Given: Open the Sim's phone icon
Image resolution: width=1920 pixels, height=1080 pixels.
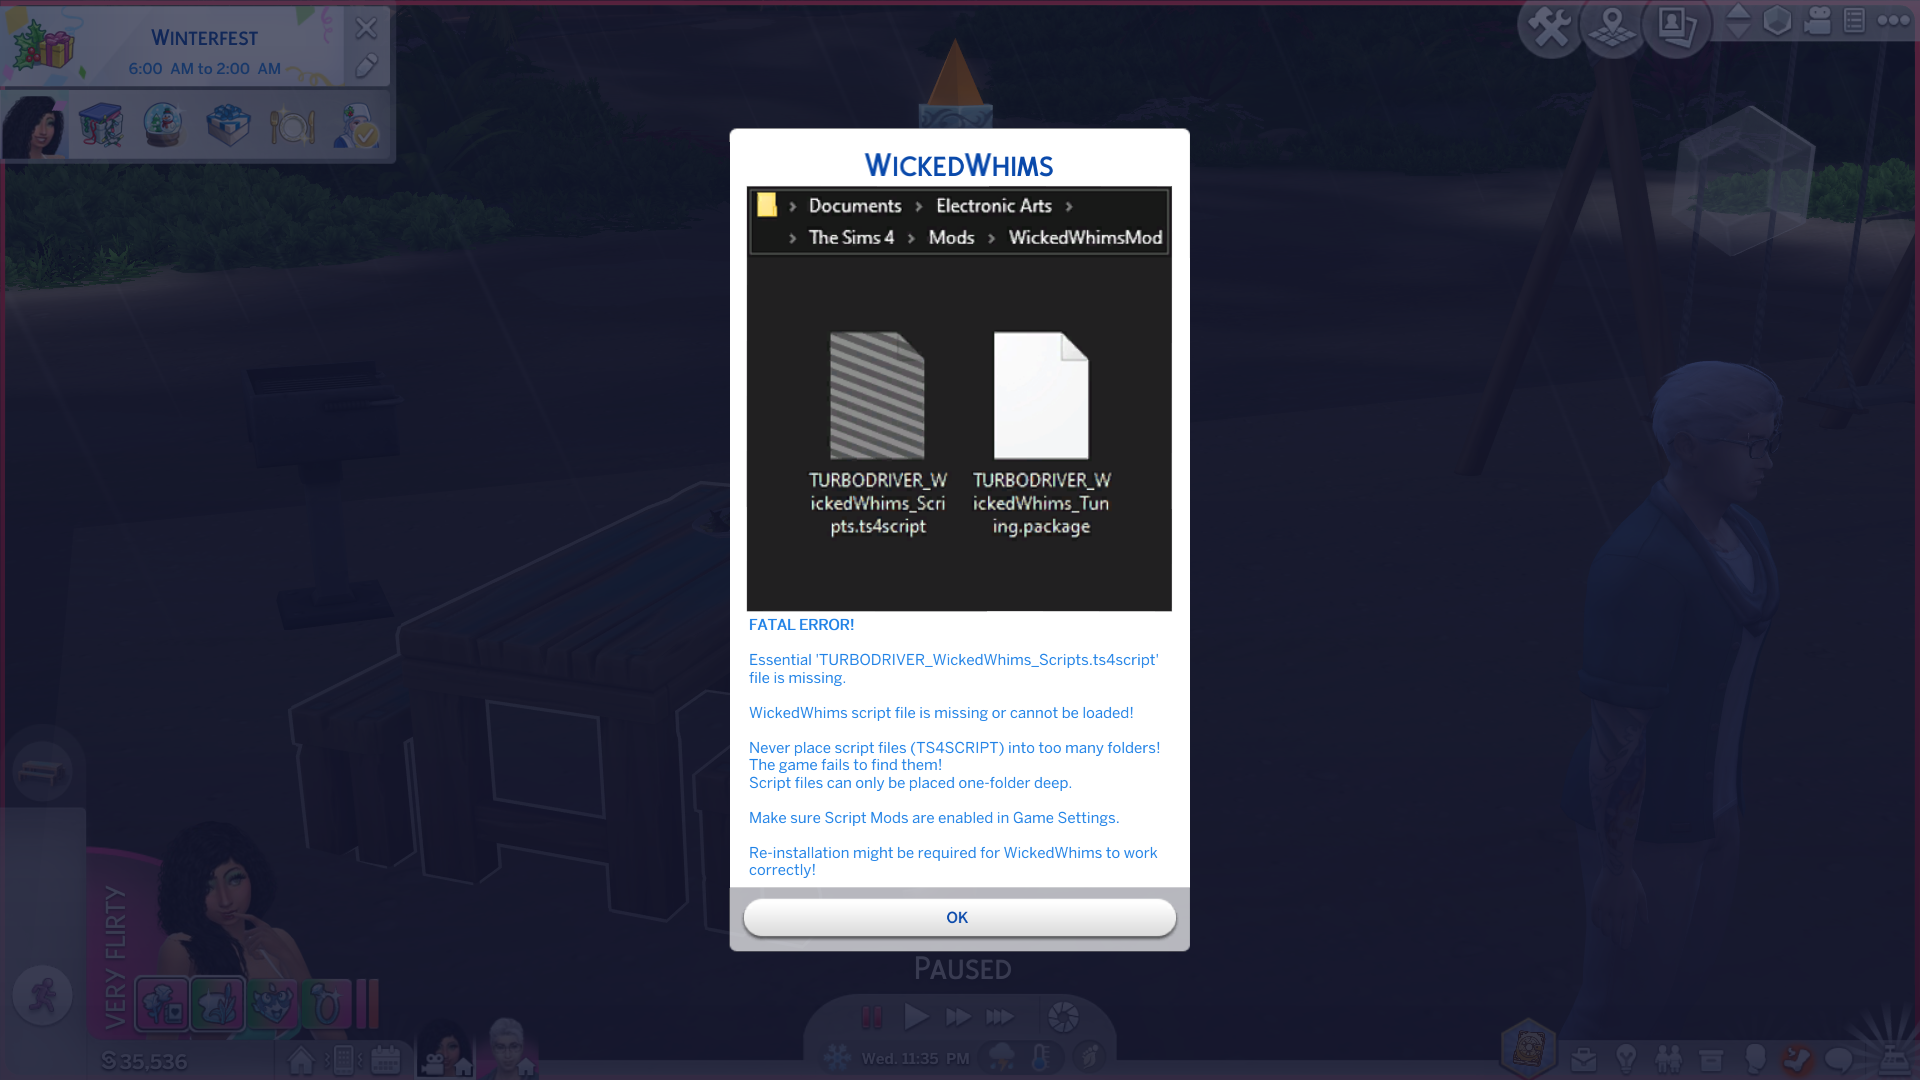Looking at the screenshot, I should pyautogui.click(x=343, y=1059).
